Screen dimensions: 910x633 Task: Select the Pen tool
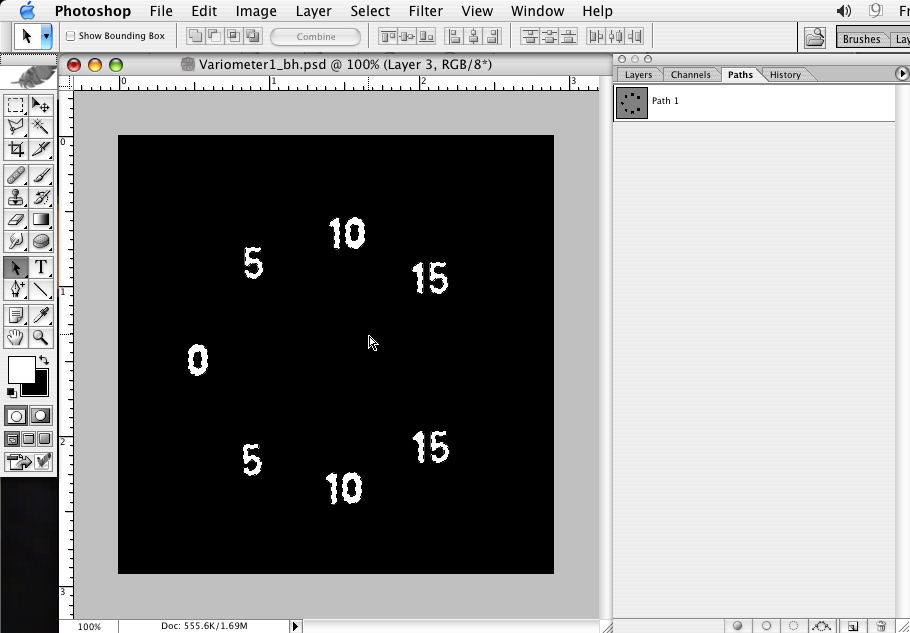pos(16,290)
